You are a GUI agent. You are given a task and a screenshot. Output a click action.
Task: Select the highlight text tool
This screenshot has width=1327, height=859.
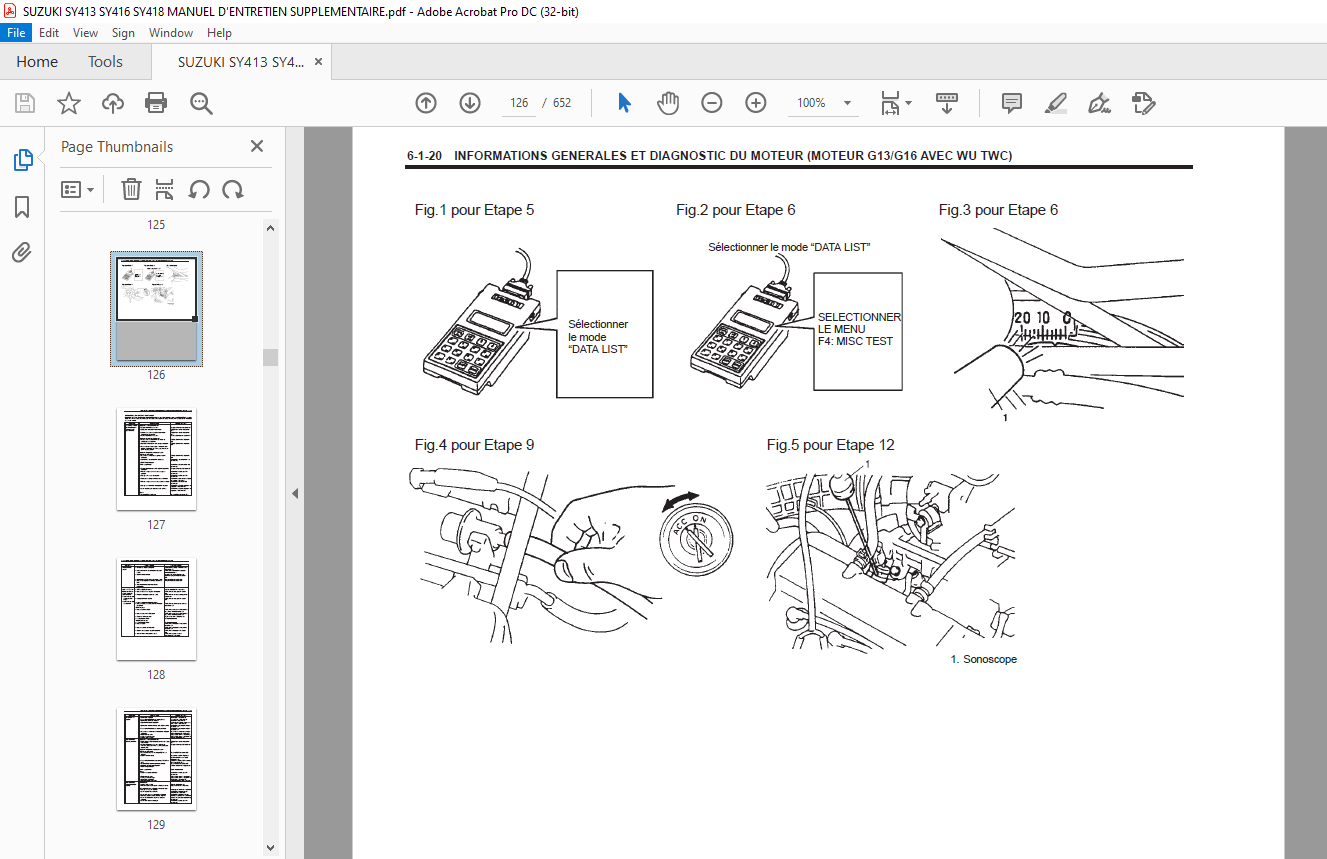tap(1055, 103)
